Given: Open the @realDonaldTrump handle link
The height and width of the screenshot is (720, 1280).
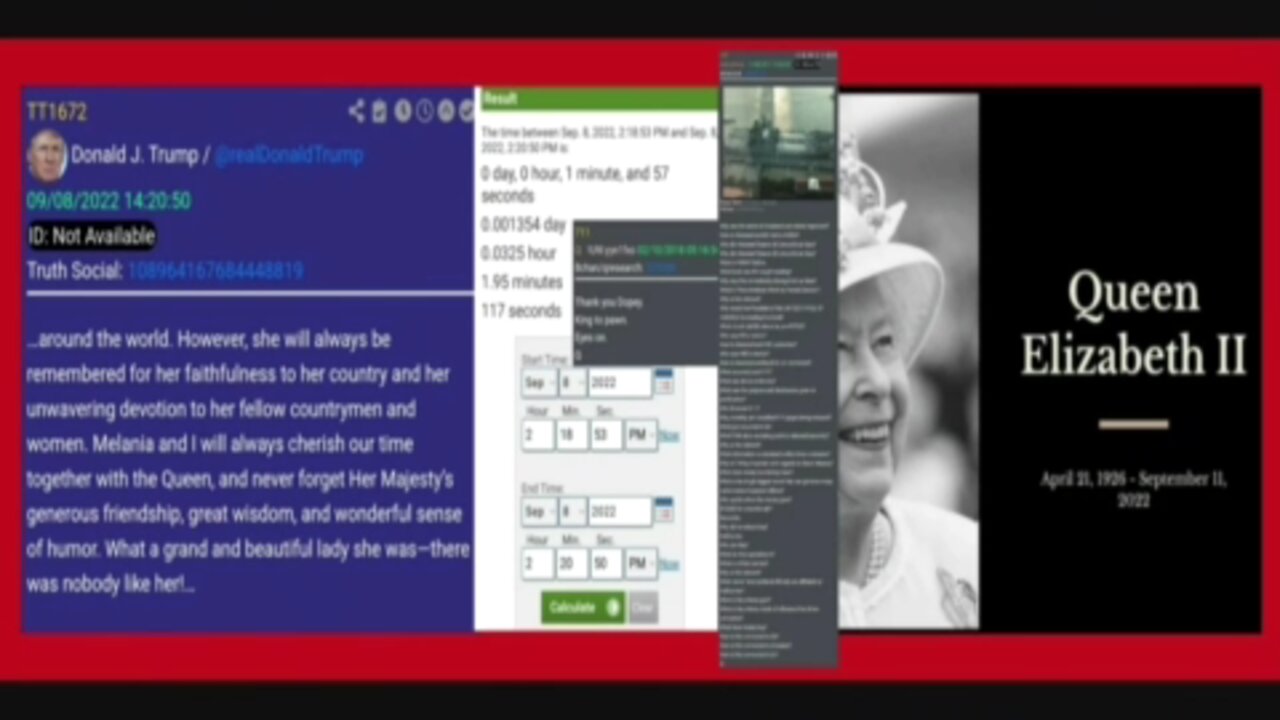Looking at the screenshot, I should 288,155.
